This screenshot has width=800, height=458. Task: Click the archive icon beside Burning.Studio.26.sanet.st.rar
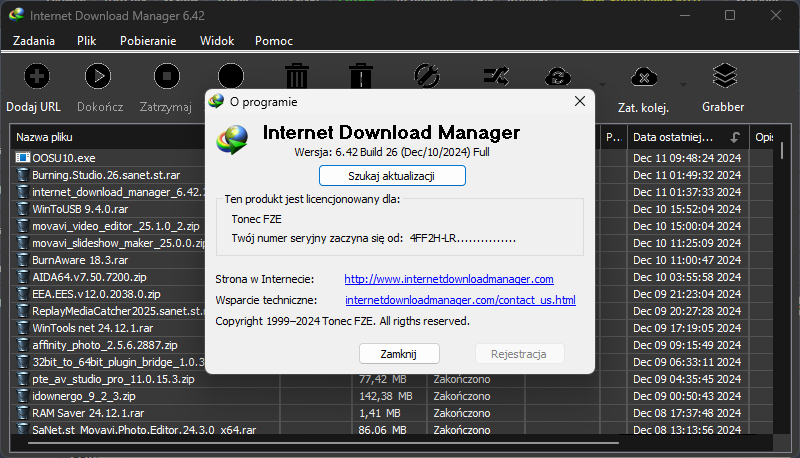pos(22,175)
